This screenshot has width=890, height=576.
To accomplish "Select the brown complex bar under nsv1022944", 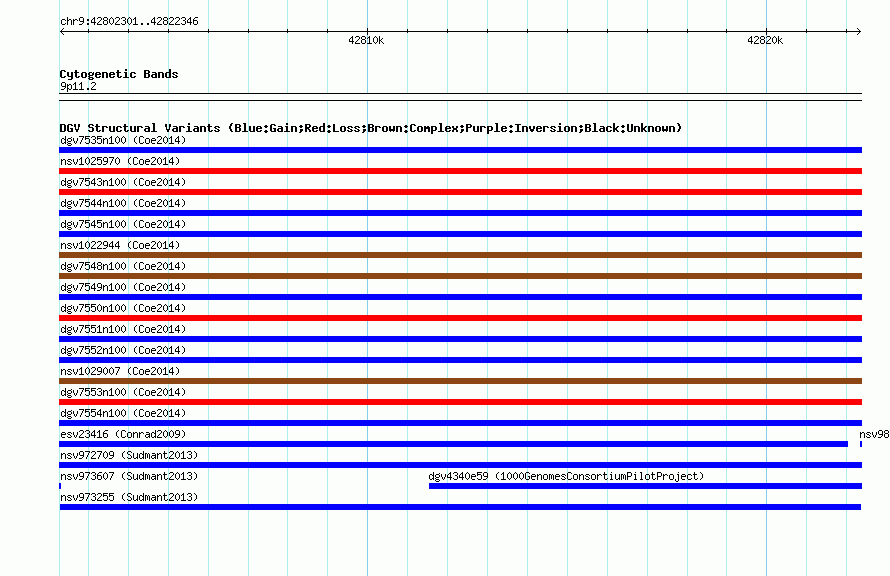I will (460, 255).
